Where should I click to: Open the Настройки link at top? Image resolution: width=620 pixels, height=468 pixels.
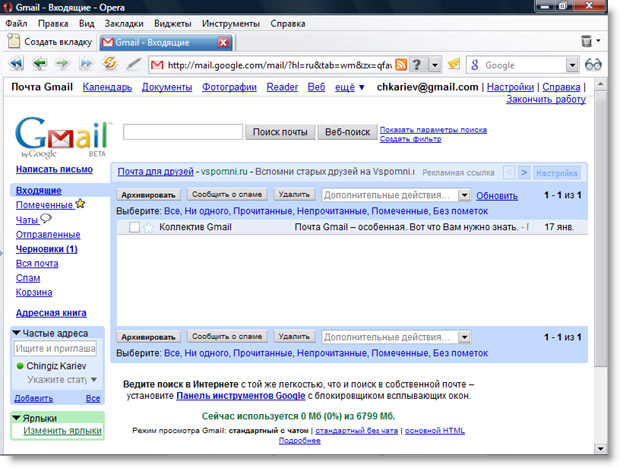coord(510,87)
